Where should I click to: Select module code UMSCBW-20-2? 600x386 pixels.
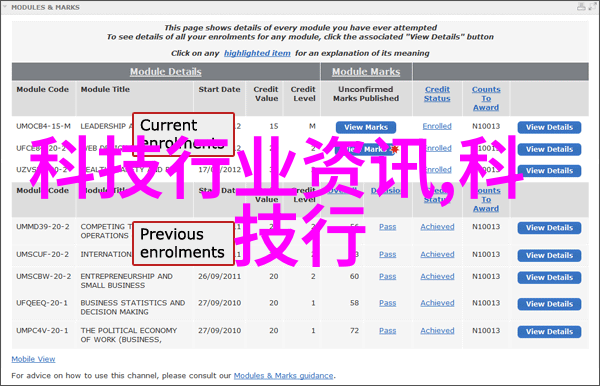tap(43, 276)
